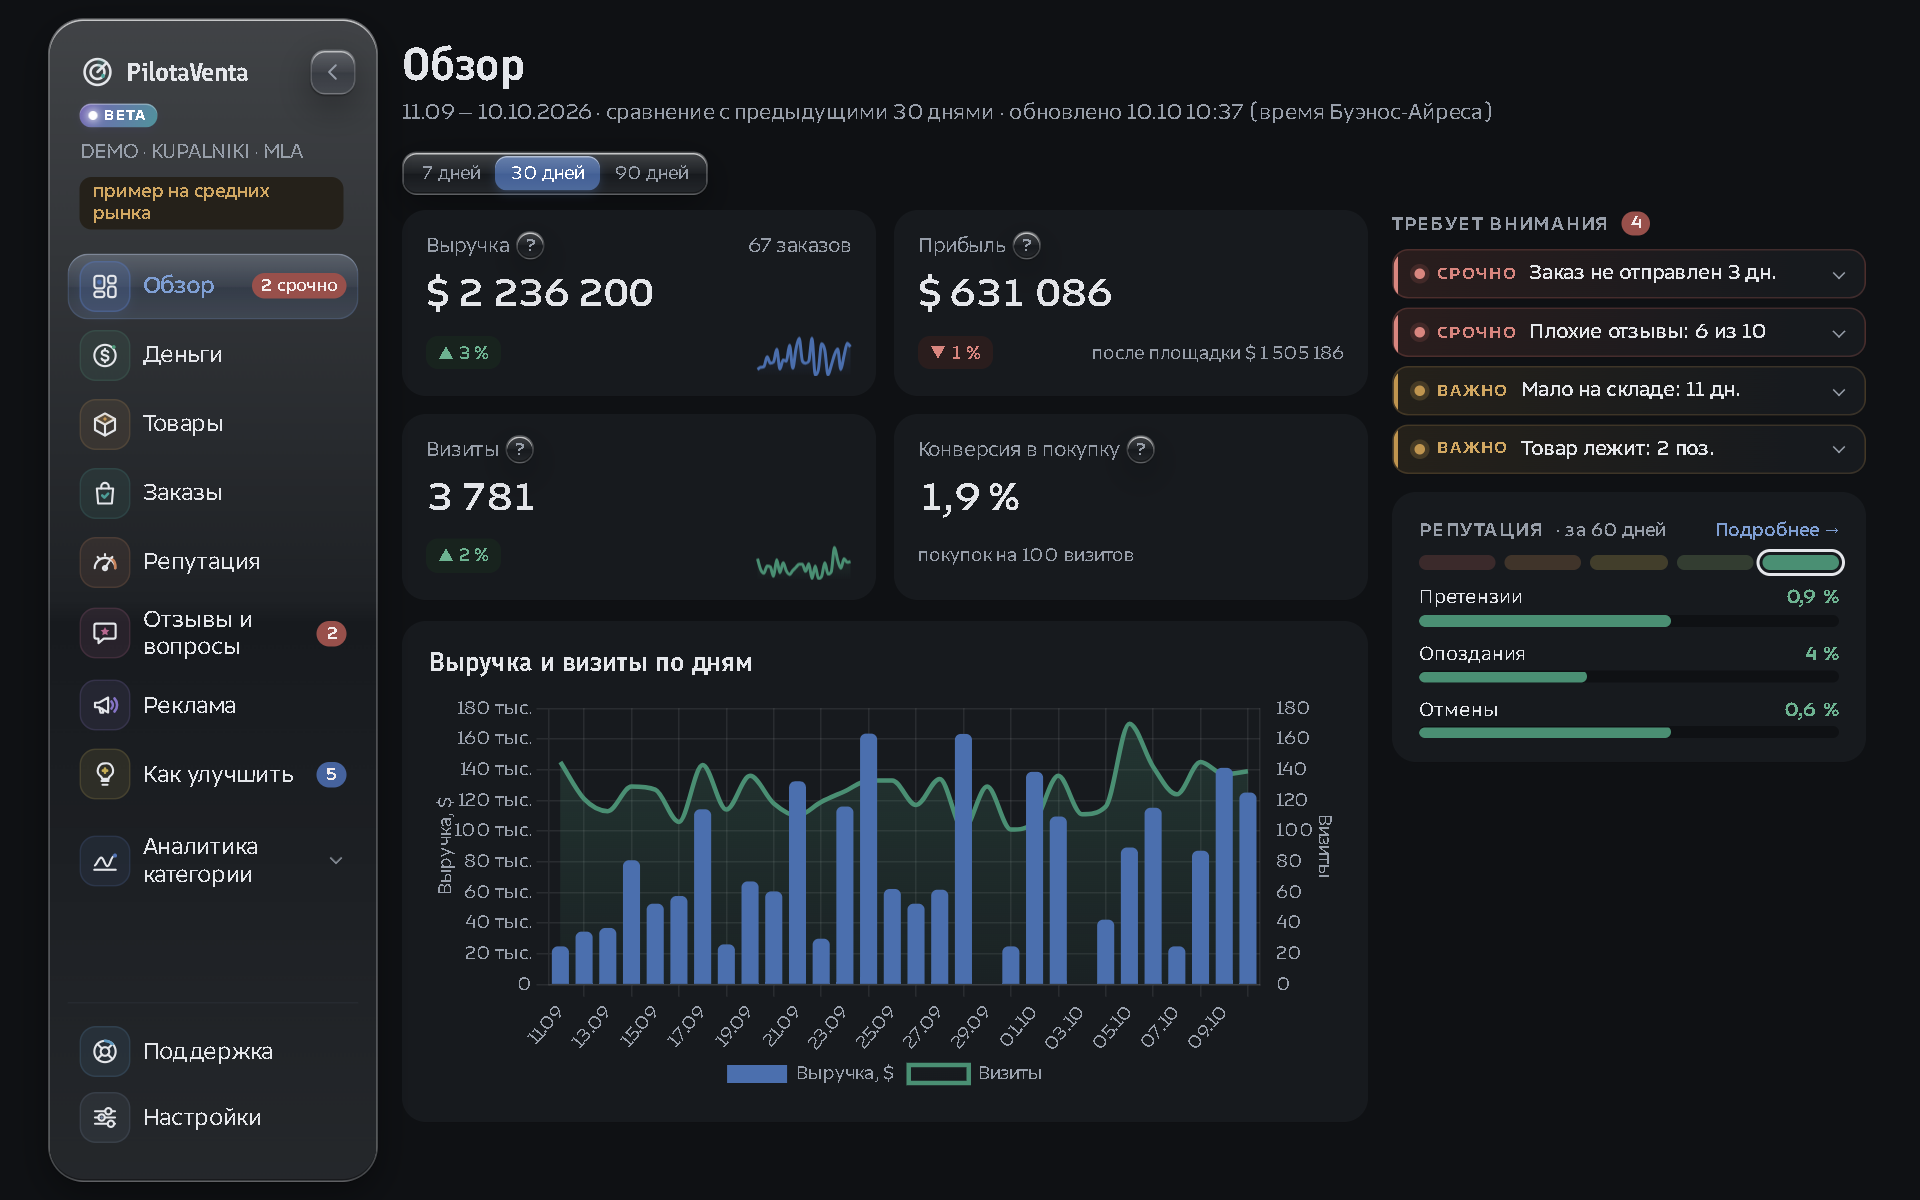Open the Реклама megaphone icon
Image resolution: width=1920 pixels, height=1200 pixels.
[105, 705]
